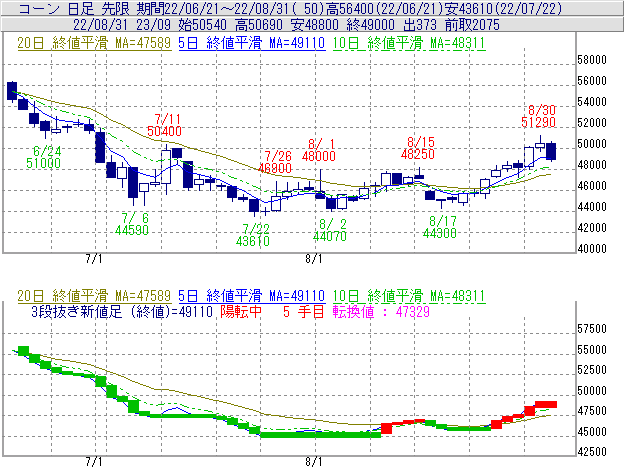
Task: Click the 8/15 48250 high label
Action: click(418, 148)
